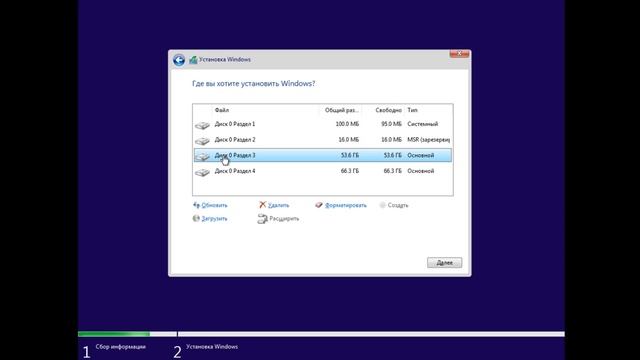Select the row Диск 0 Раздел 3
The image size is (640, 360).
[322, 155]
